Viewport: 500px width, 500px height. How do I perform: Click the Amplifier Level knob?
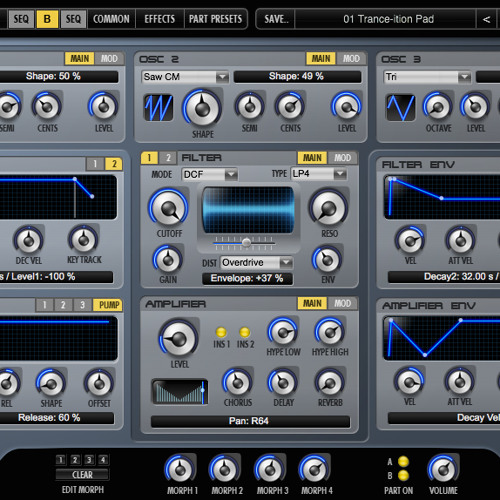tap(179, 339)
